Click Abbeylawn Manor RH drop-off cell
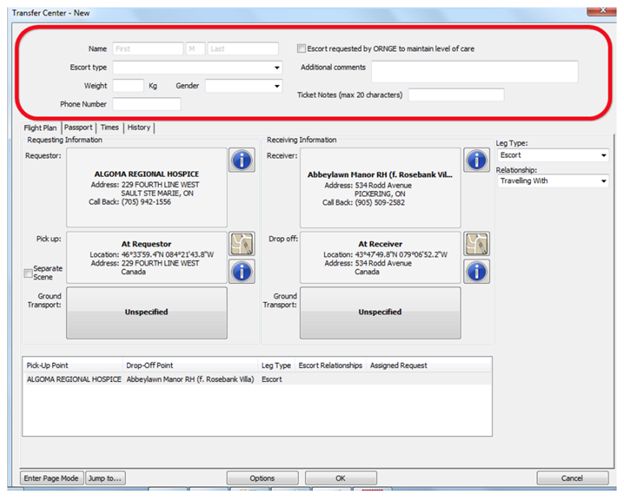 pyautogui.click(x=190, y=379)
